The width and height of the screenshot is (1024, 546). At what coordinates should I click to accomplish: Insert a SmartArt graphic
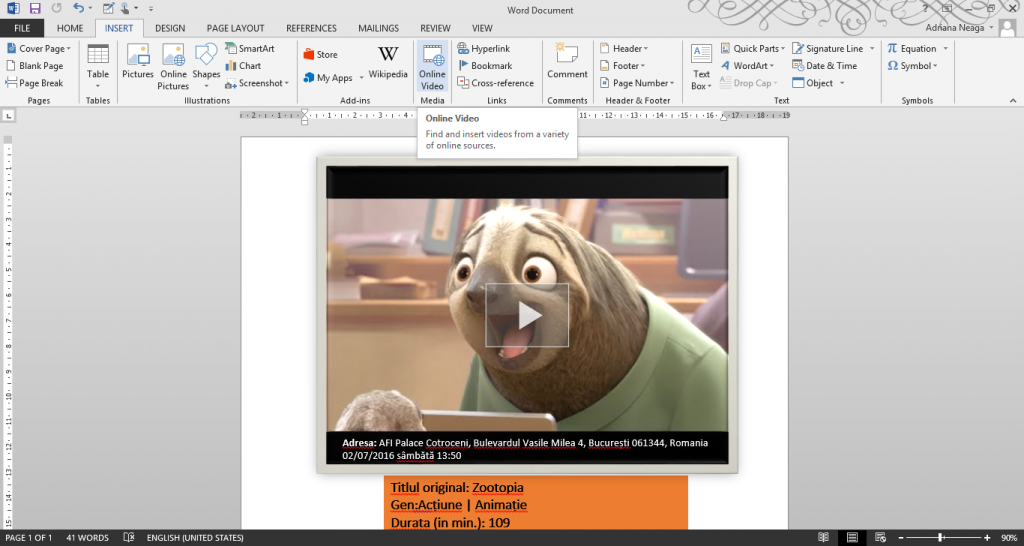click(250, 48)
